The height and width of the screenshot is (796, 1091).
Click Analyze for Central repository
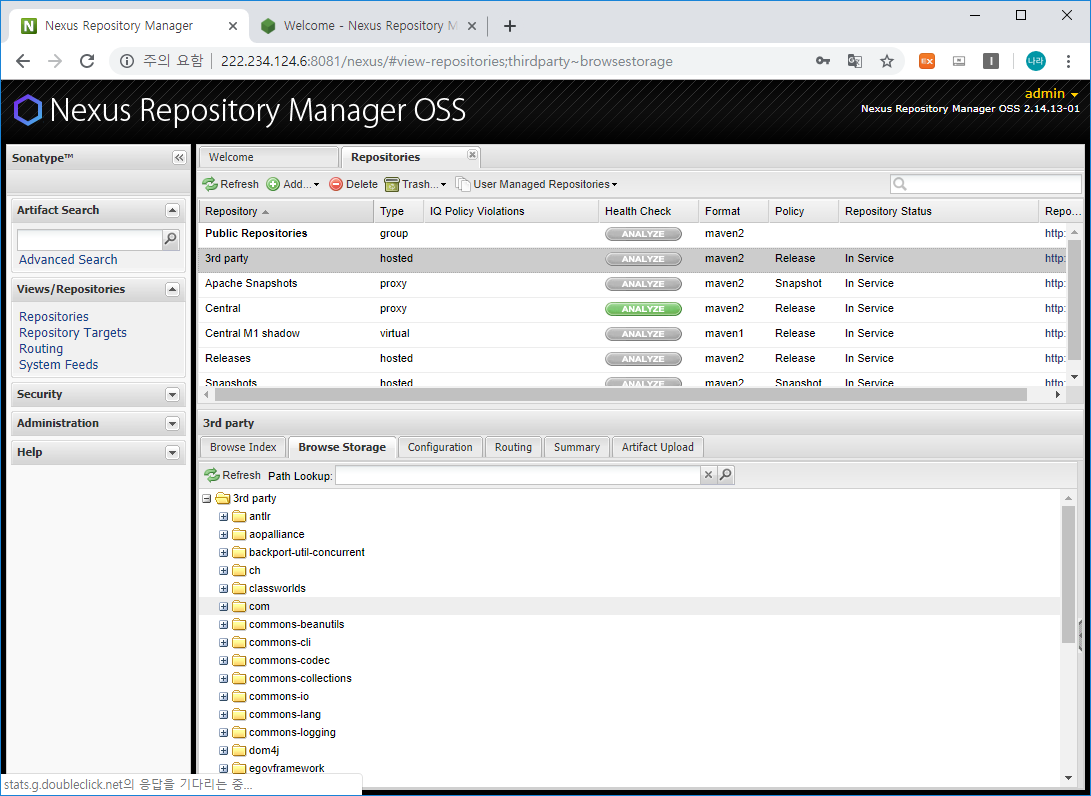click(643, 309)
